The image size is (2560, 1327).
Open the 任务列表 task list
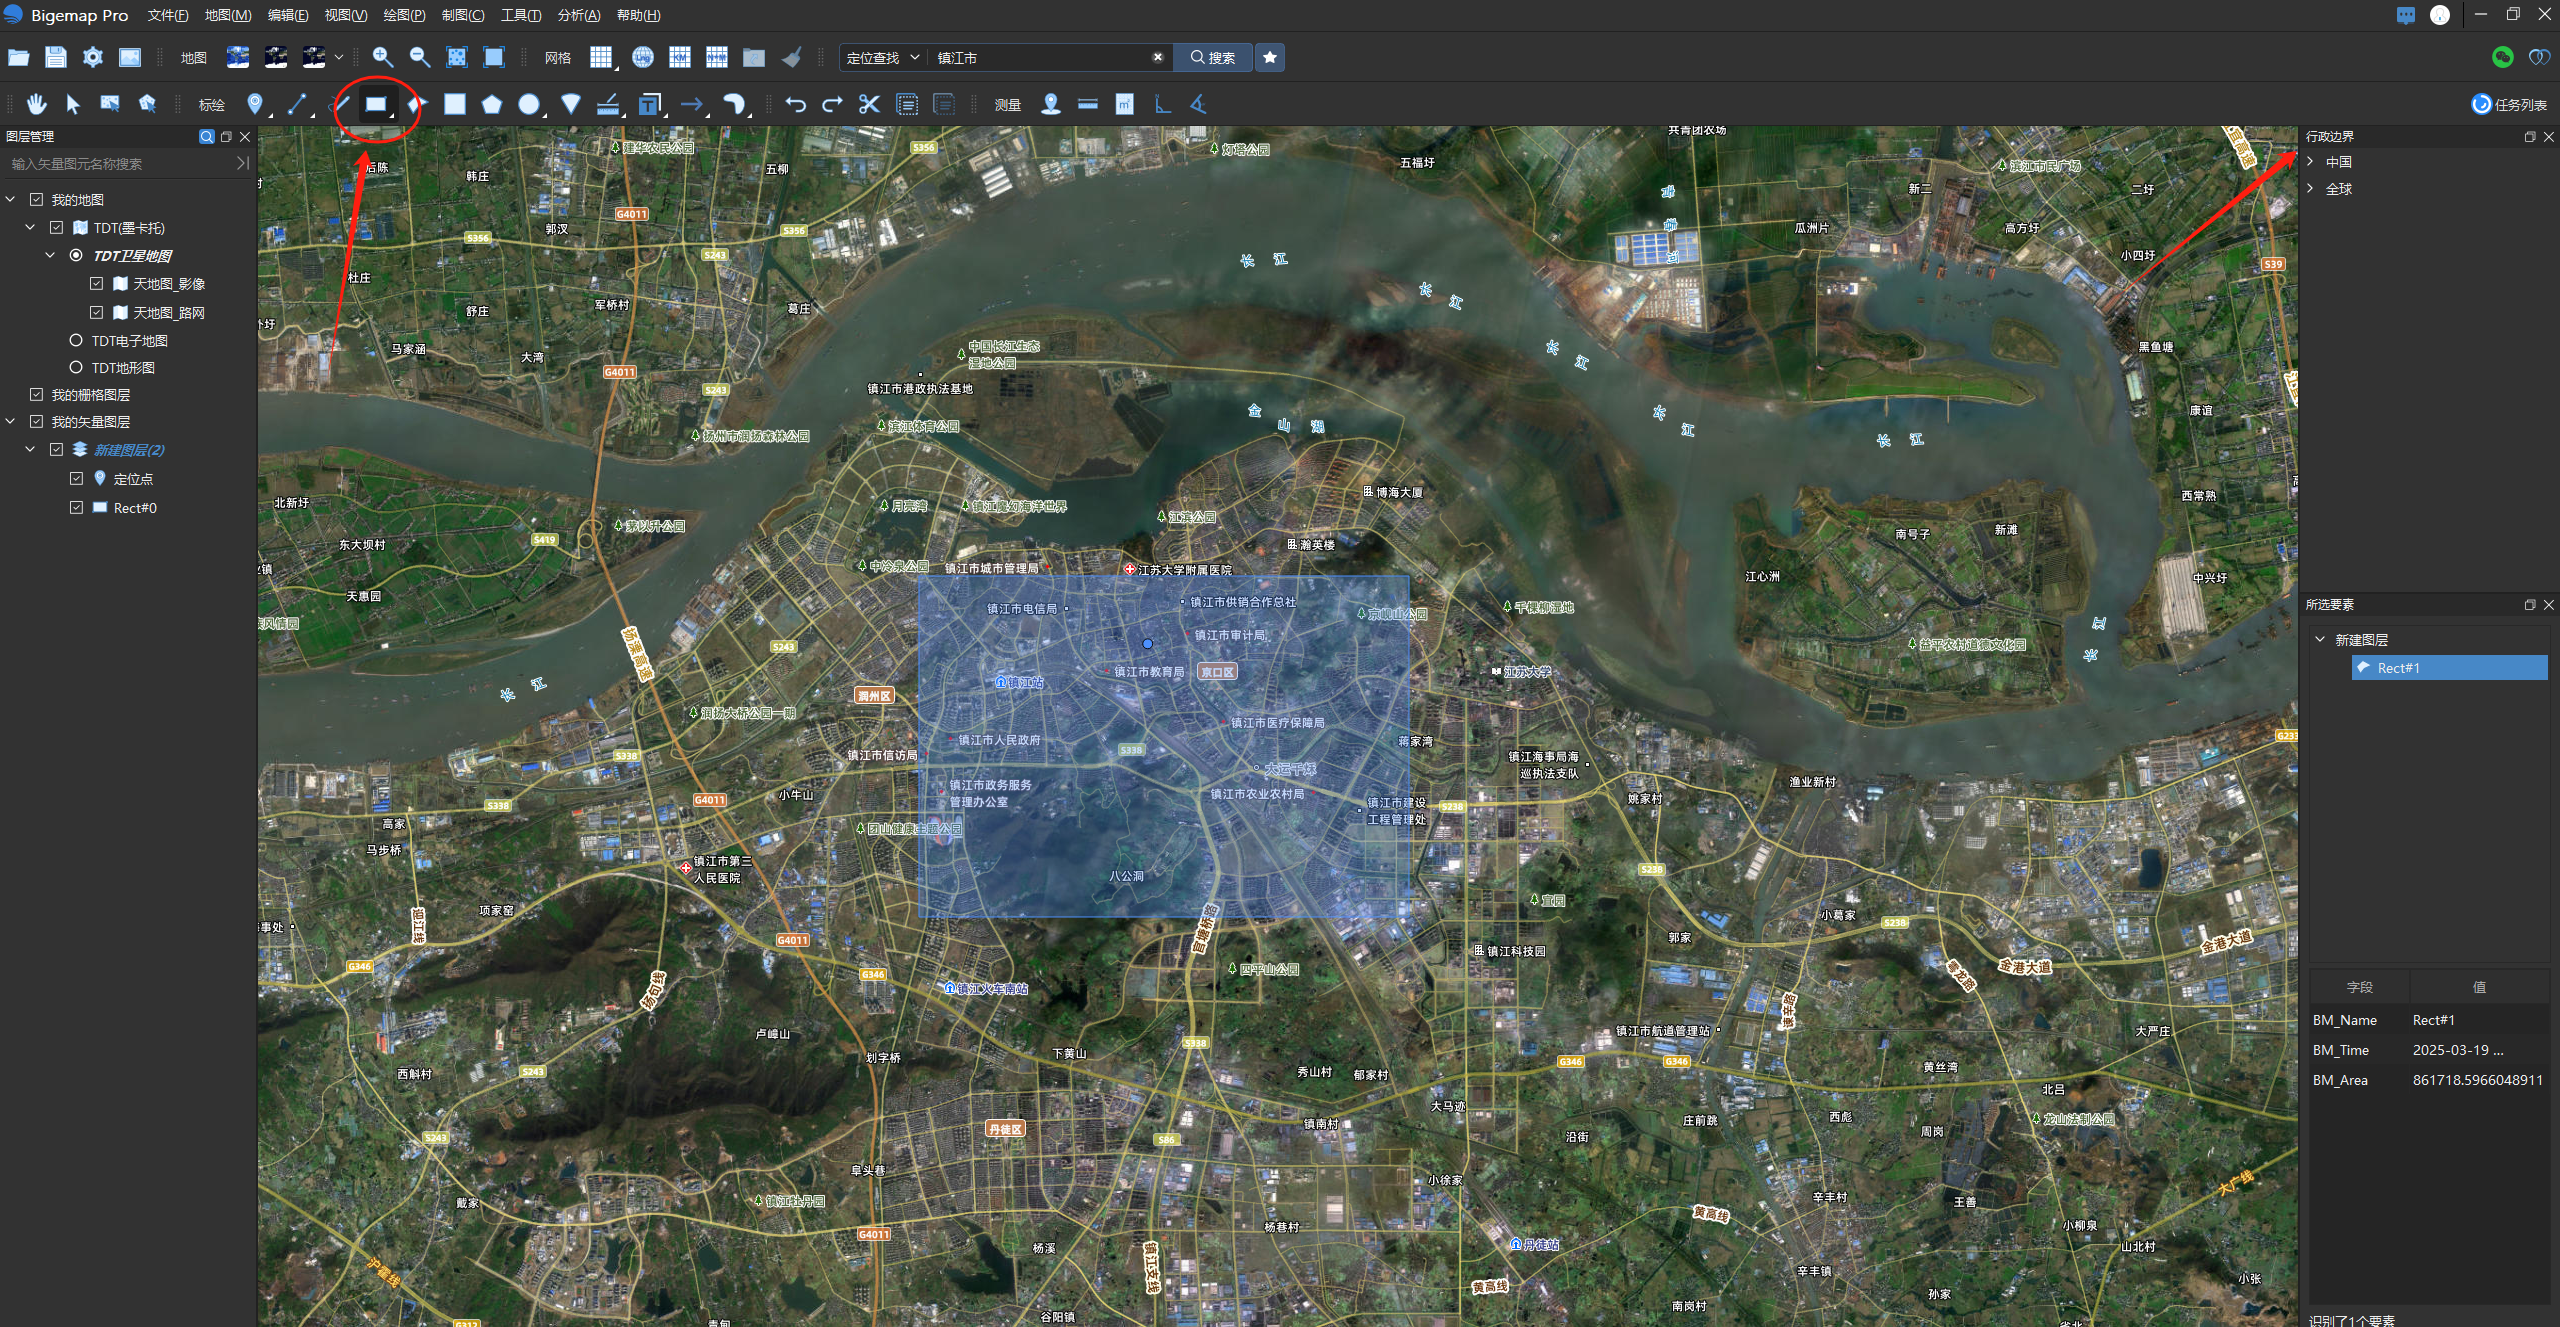pyautogui.click(x=2508, y=104)
